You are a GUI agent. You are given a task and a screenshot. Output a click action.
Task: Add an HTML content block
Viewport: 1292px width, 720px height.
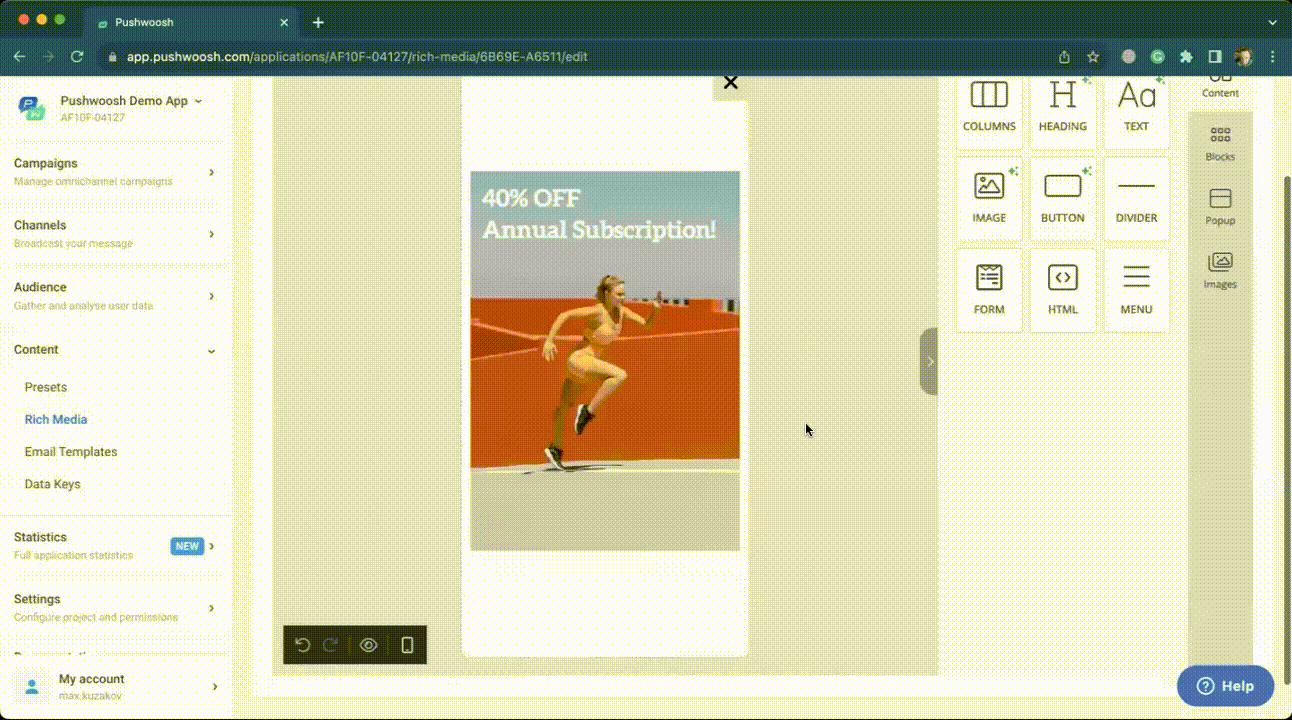[1062, 290]
